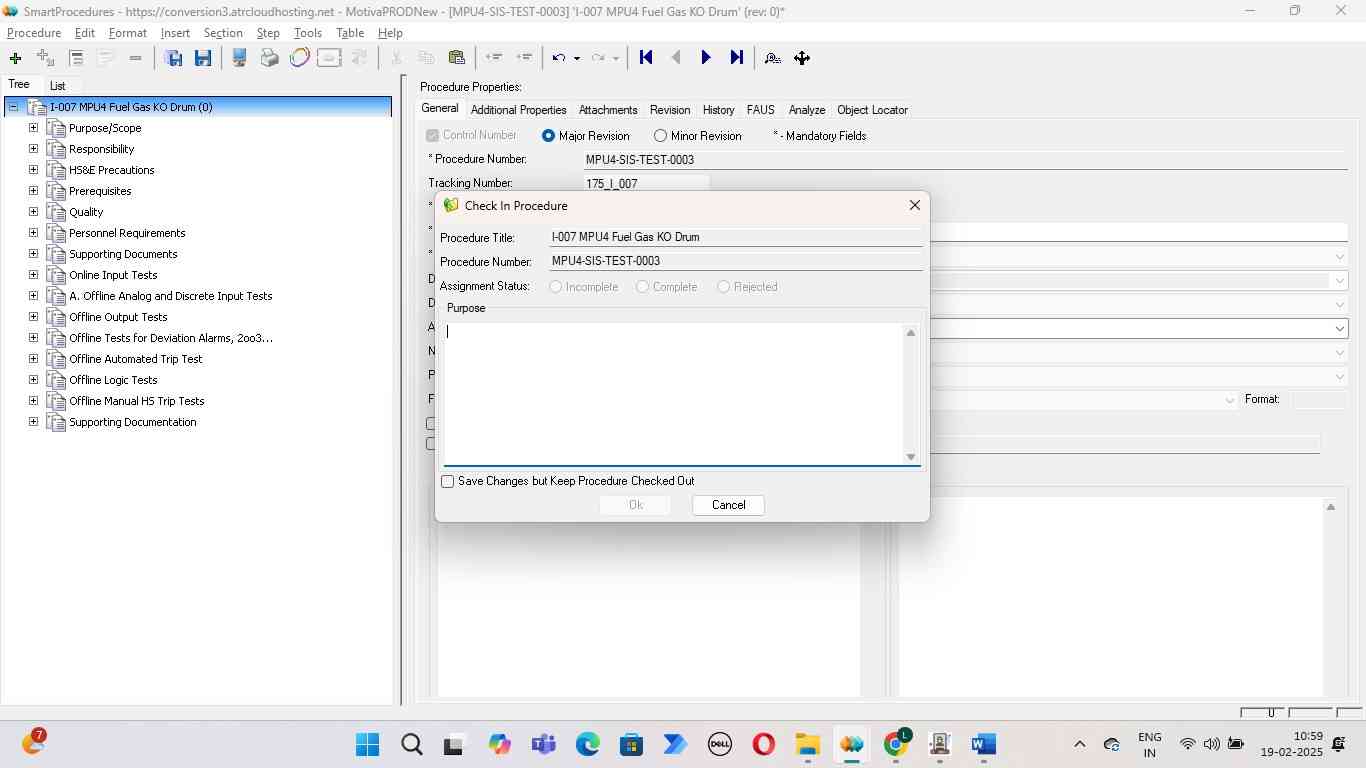1366x768 pixels.
Task: Switch to the Attachments tab
Action: 607,110
